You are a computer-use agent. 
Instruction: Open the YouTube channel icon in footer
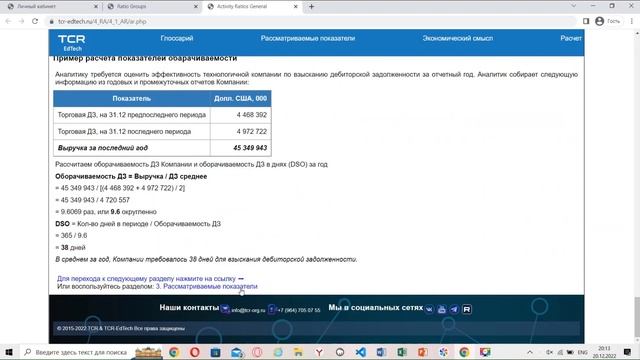pyautogui.click(x=442, y=309)
